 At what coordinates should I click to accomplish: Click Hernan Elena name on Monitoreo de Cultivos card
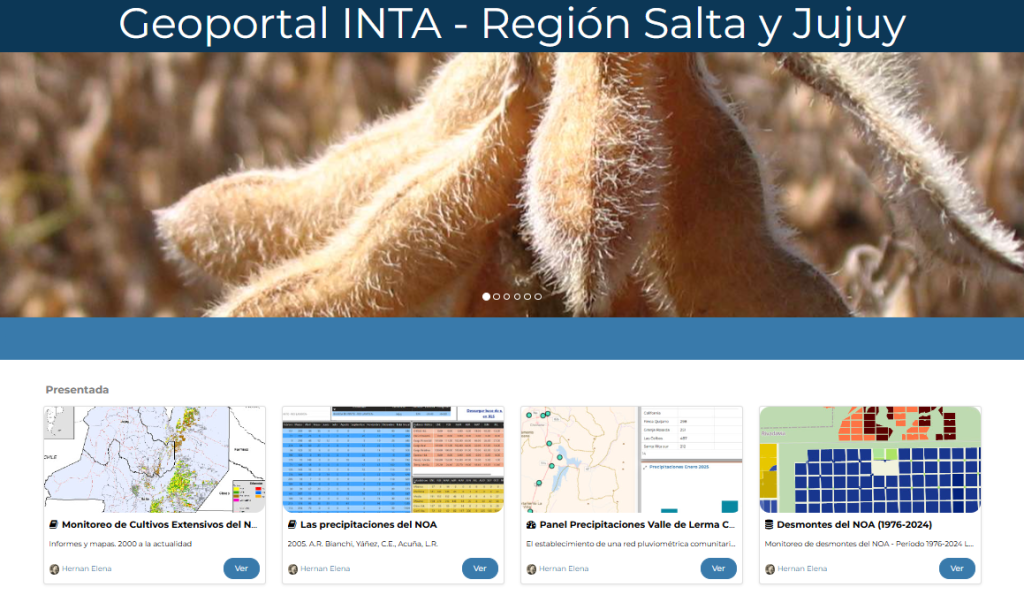87,569
